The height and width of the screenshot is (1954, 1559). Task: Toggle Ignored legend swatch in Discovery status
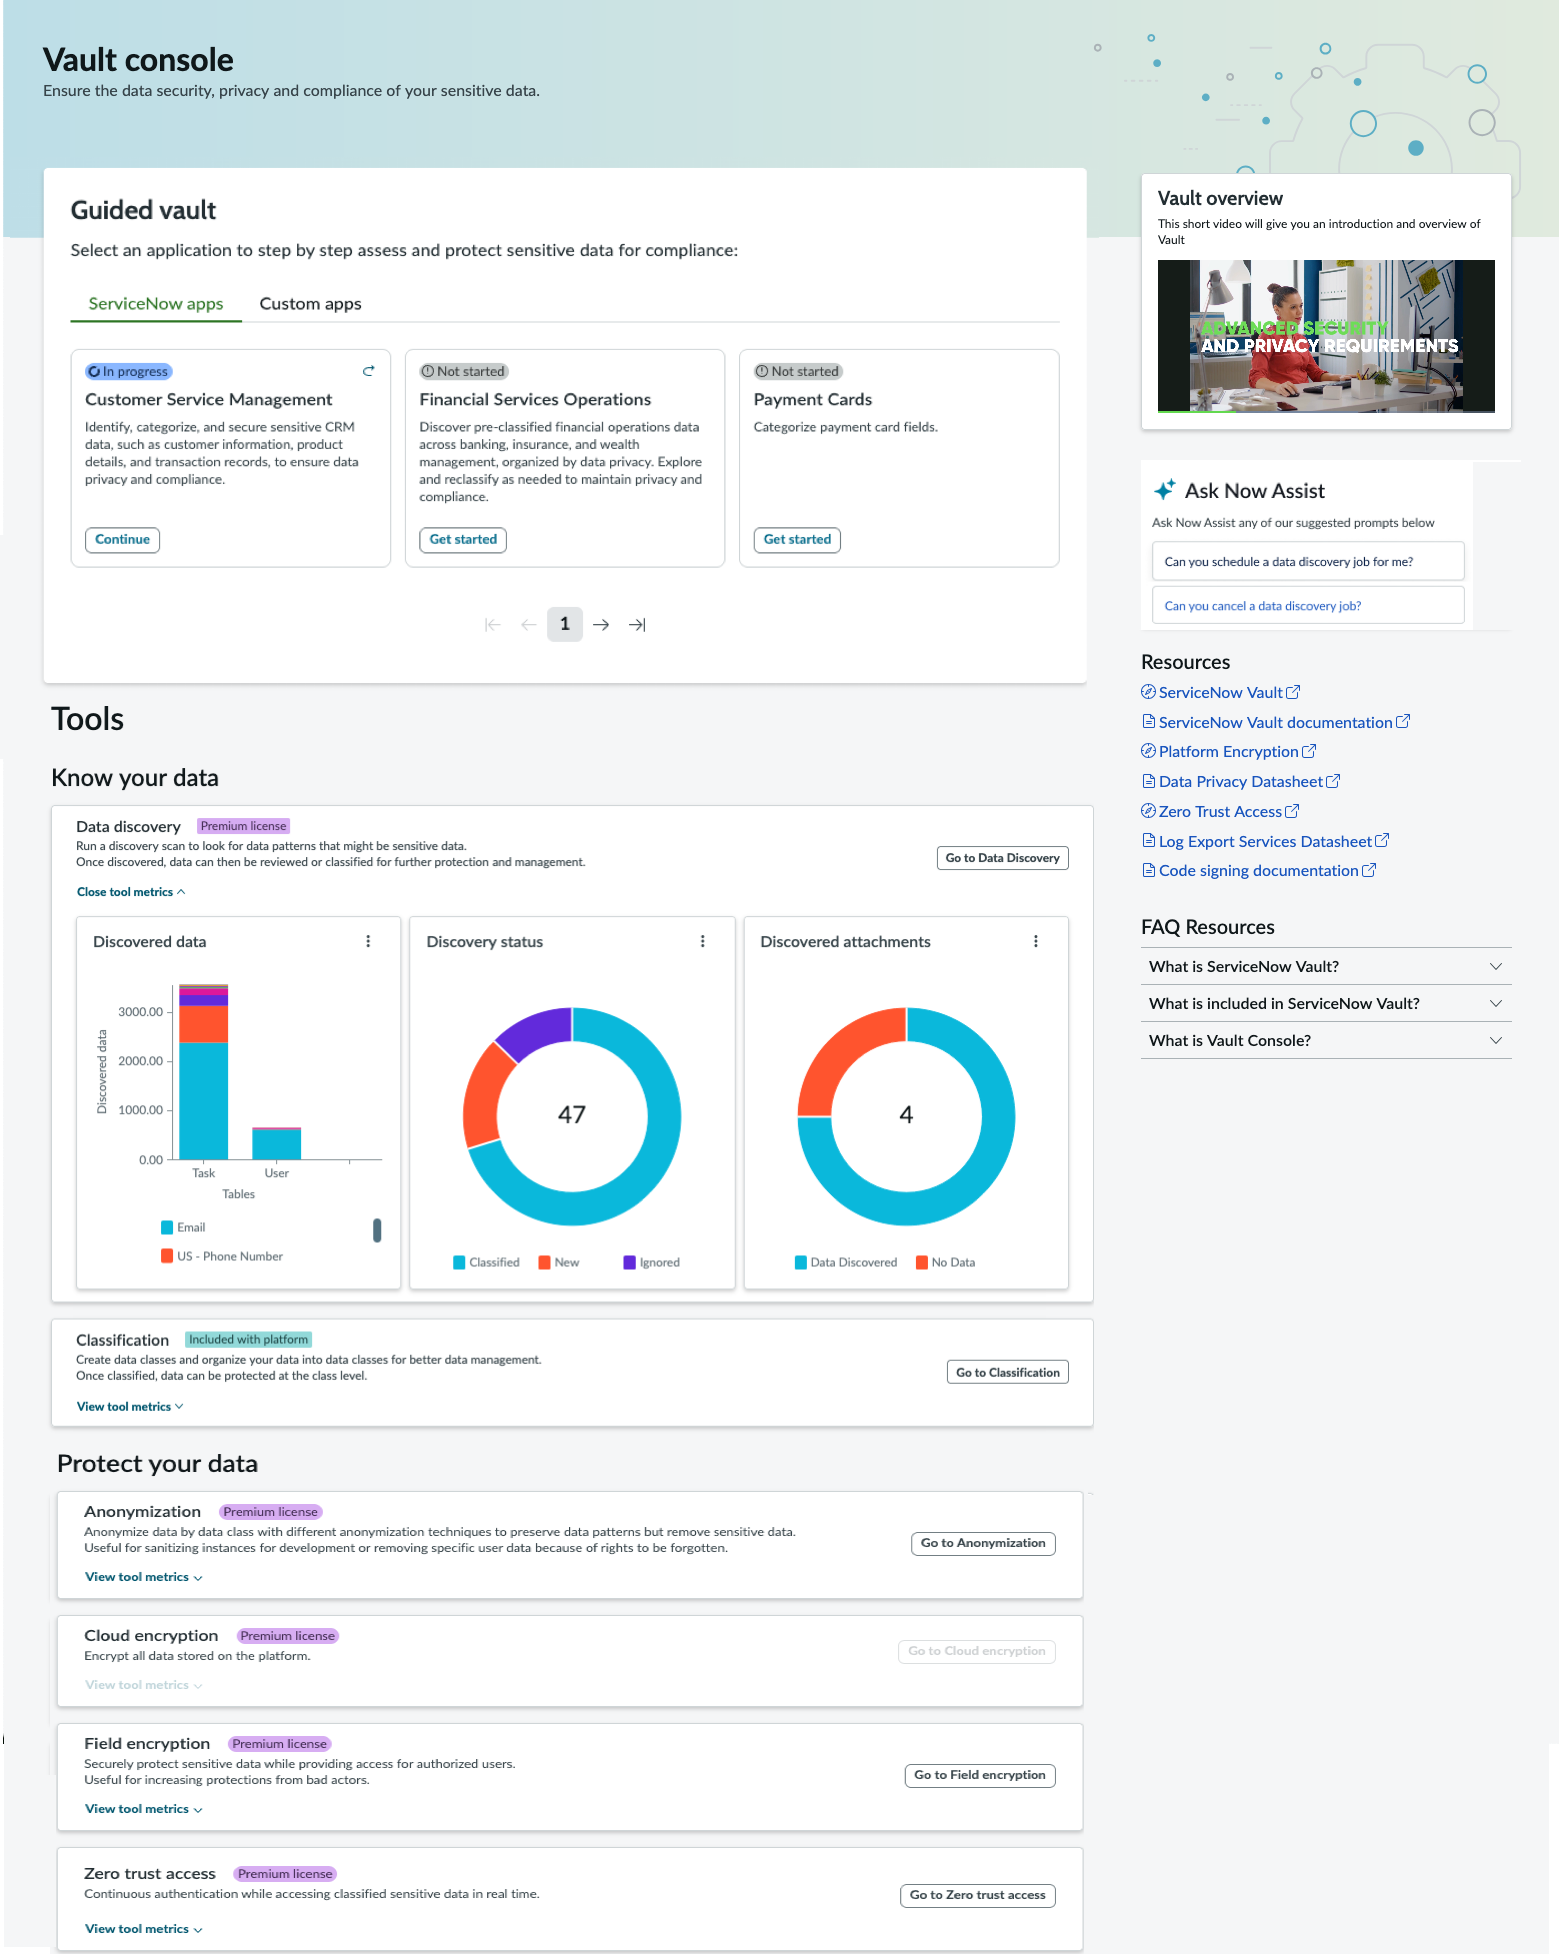tap(630, 1262)
